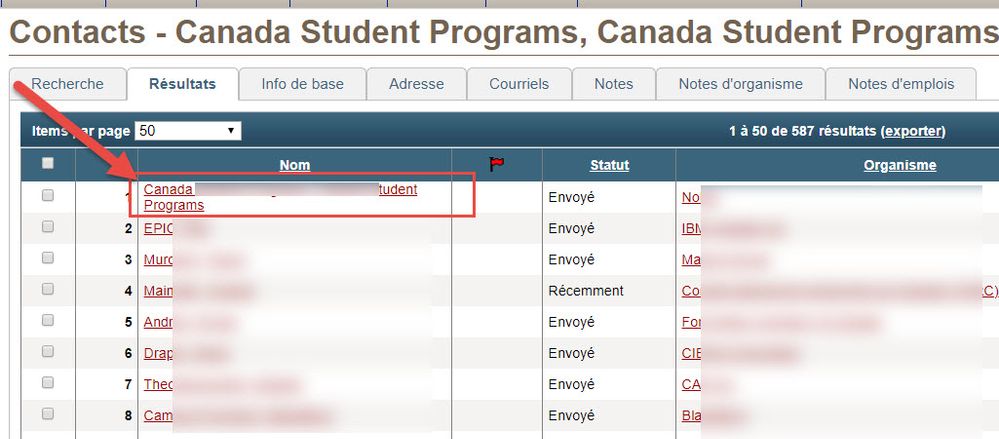
Task: Sort by the red flag column
Action: (x=496, y=165)
